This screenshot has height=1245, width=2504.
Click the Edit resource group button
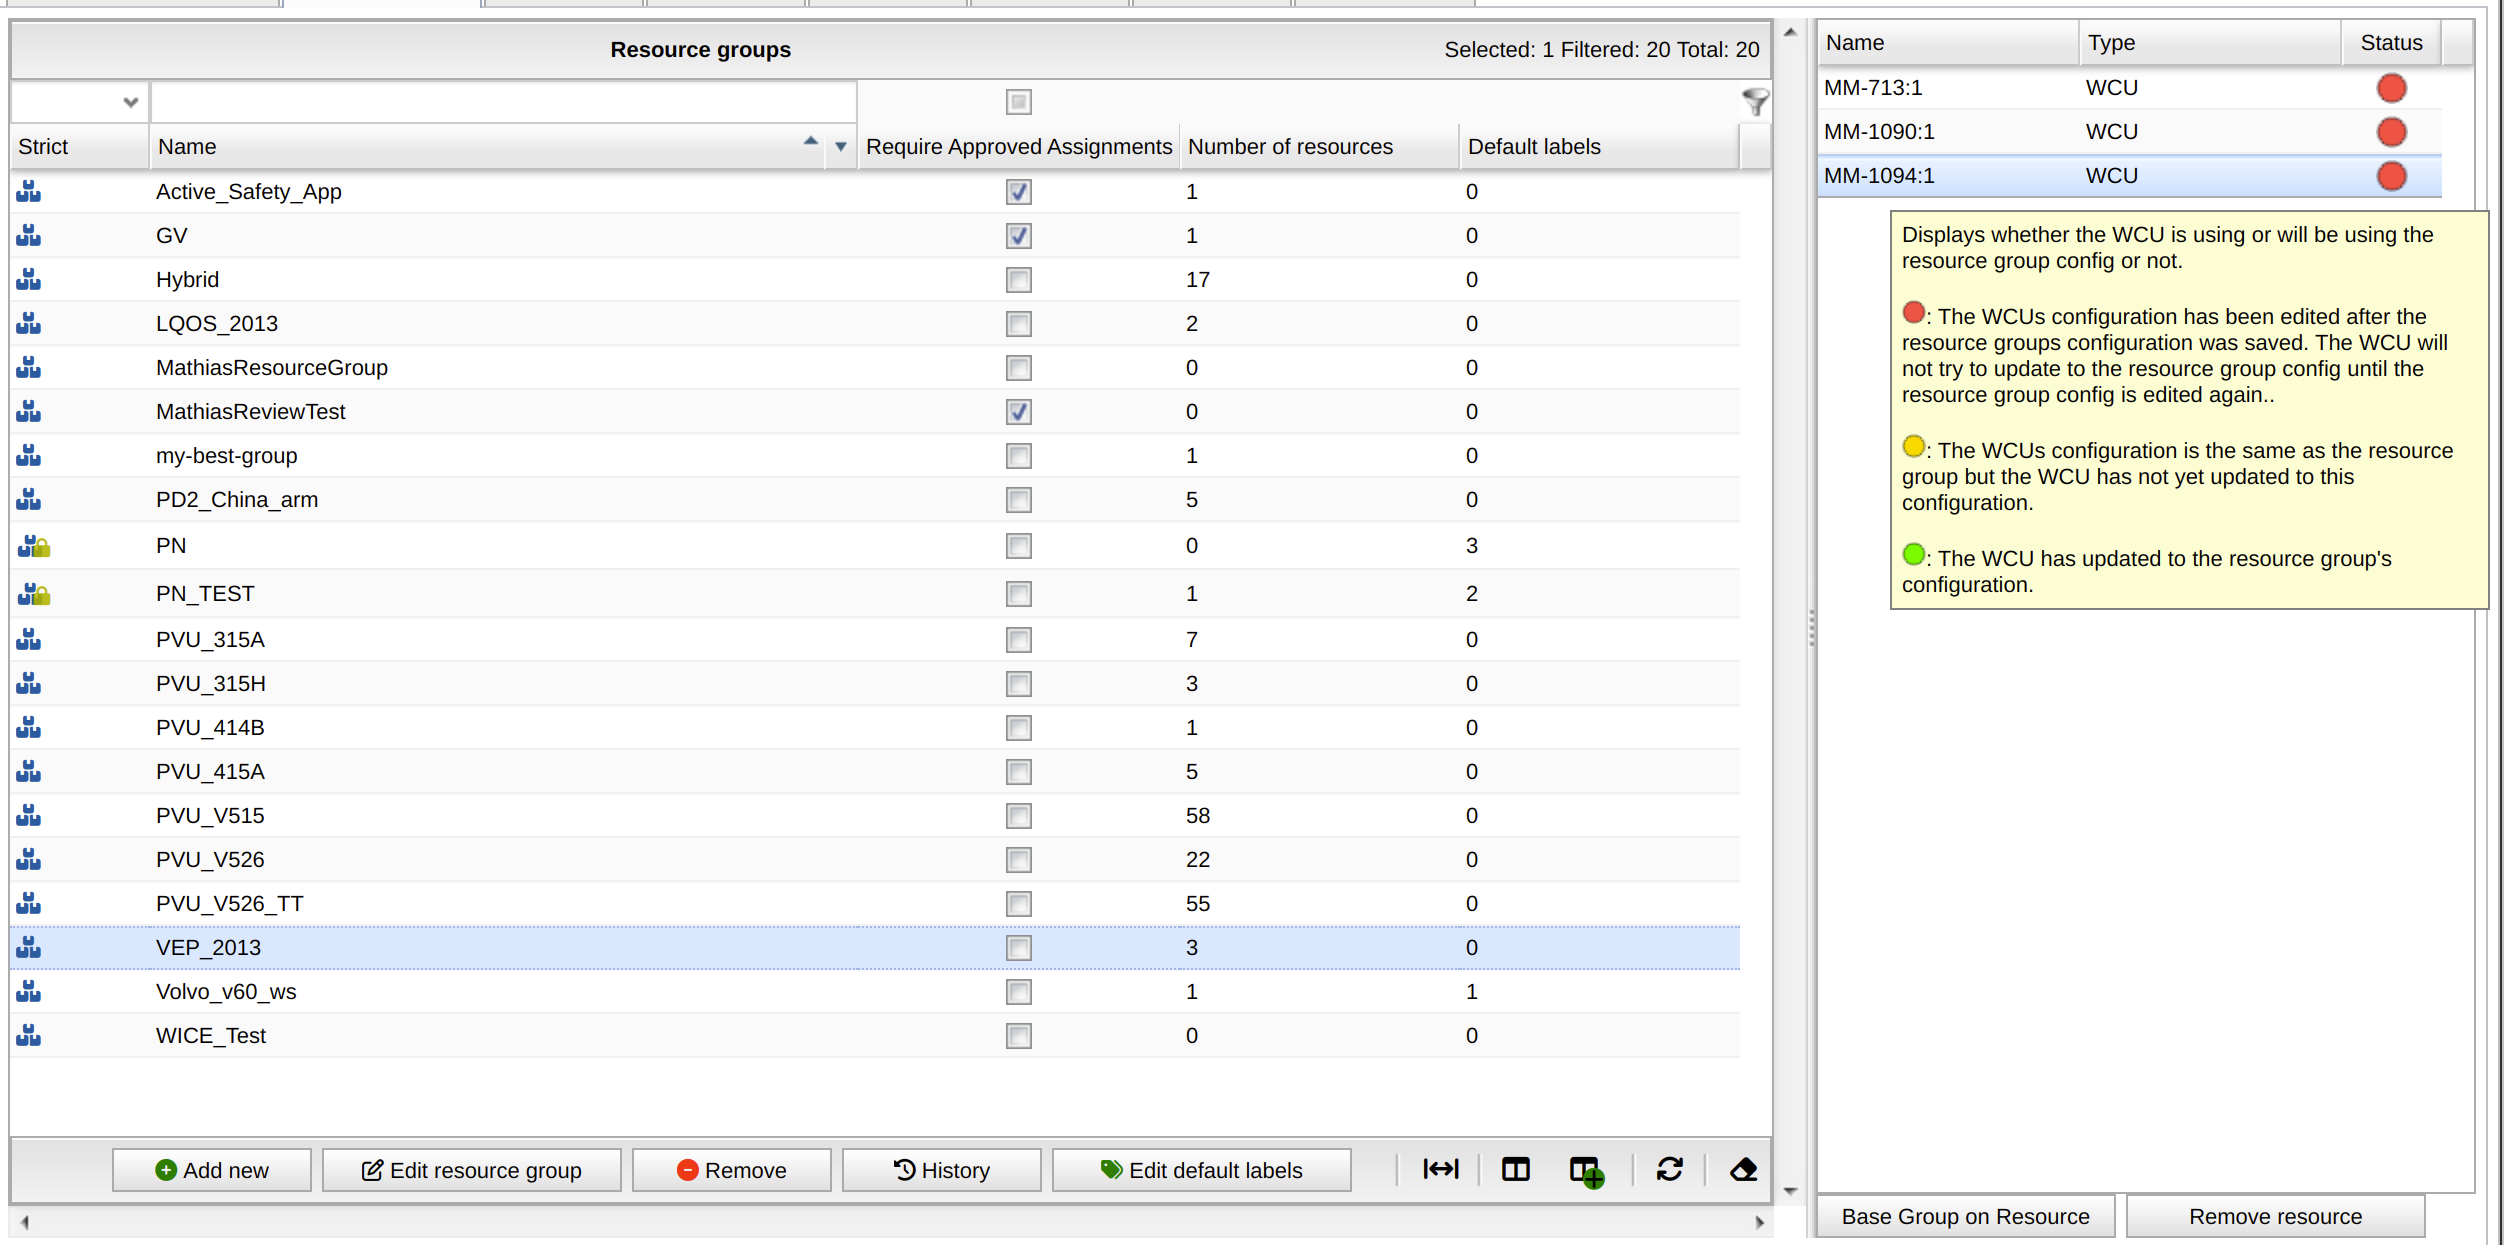[x=471, y=1170]
